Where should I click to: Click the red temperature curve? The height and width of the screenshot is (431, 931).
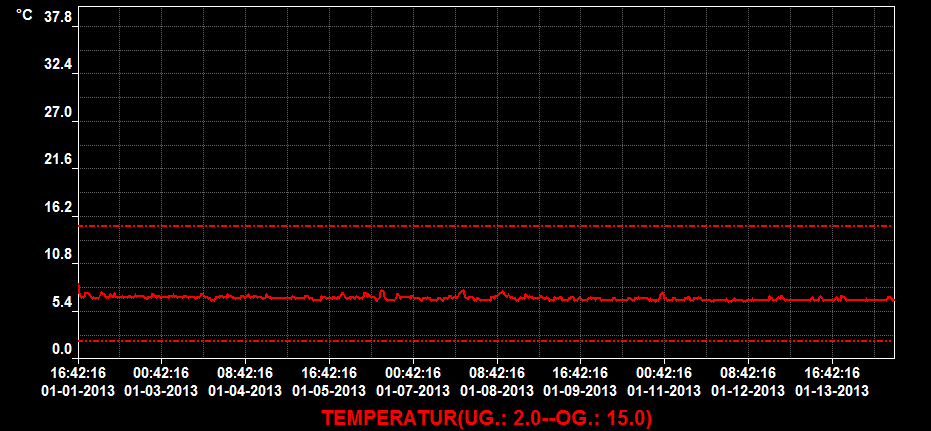tap(486, 297)
